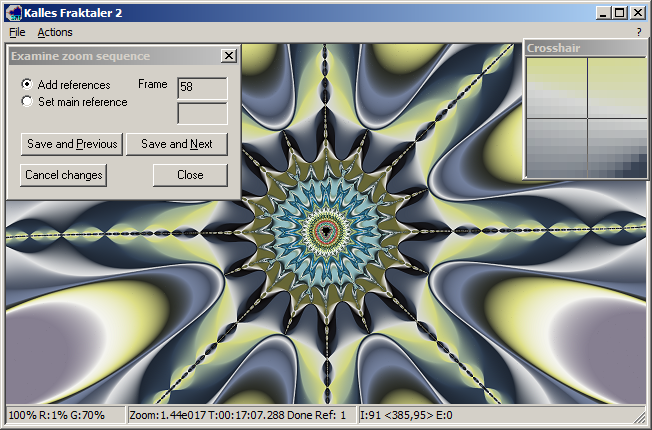Select the Add references radio option
Screen dimensions: 652x430
(27, 85)
